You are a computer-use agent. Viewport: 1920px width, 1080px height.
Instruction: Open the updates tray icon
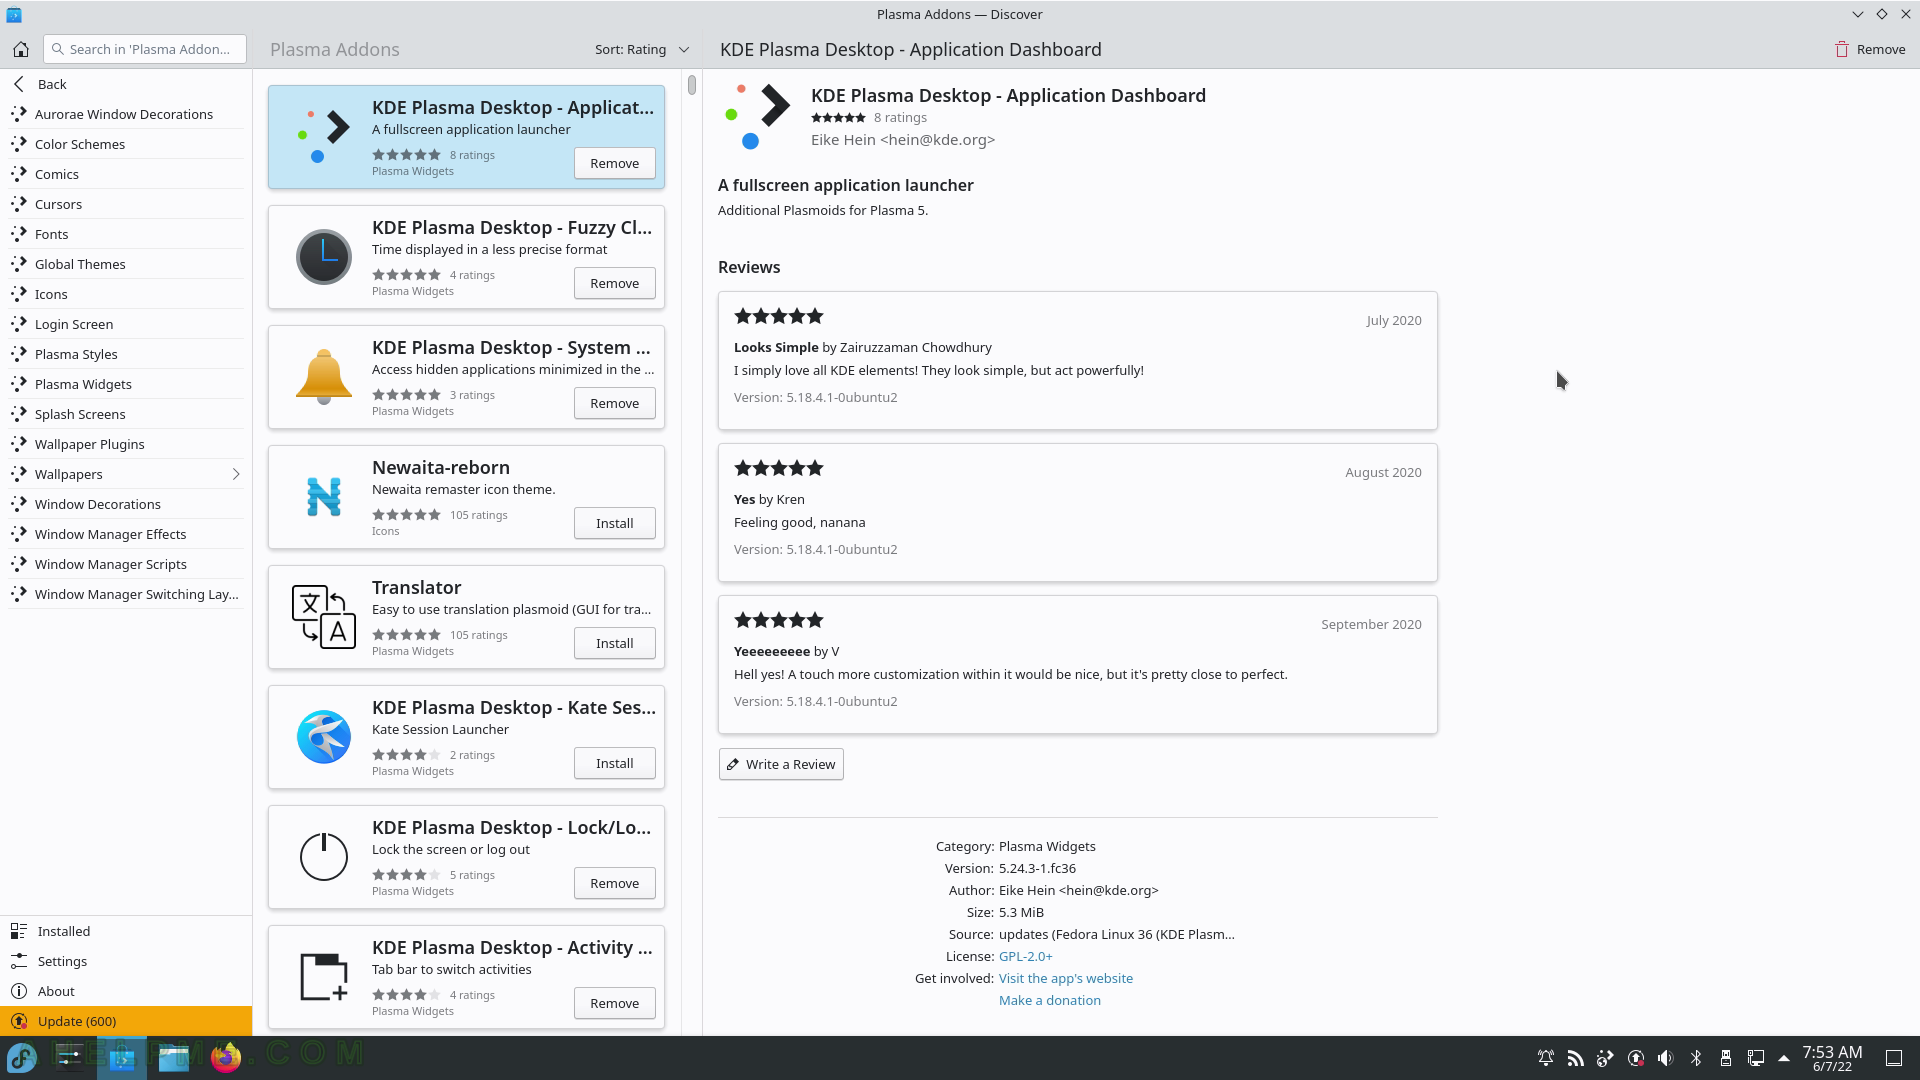point(1636,1058)
